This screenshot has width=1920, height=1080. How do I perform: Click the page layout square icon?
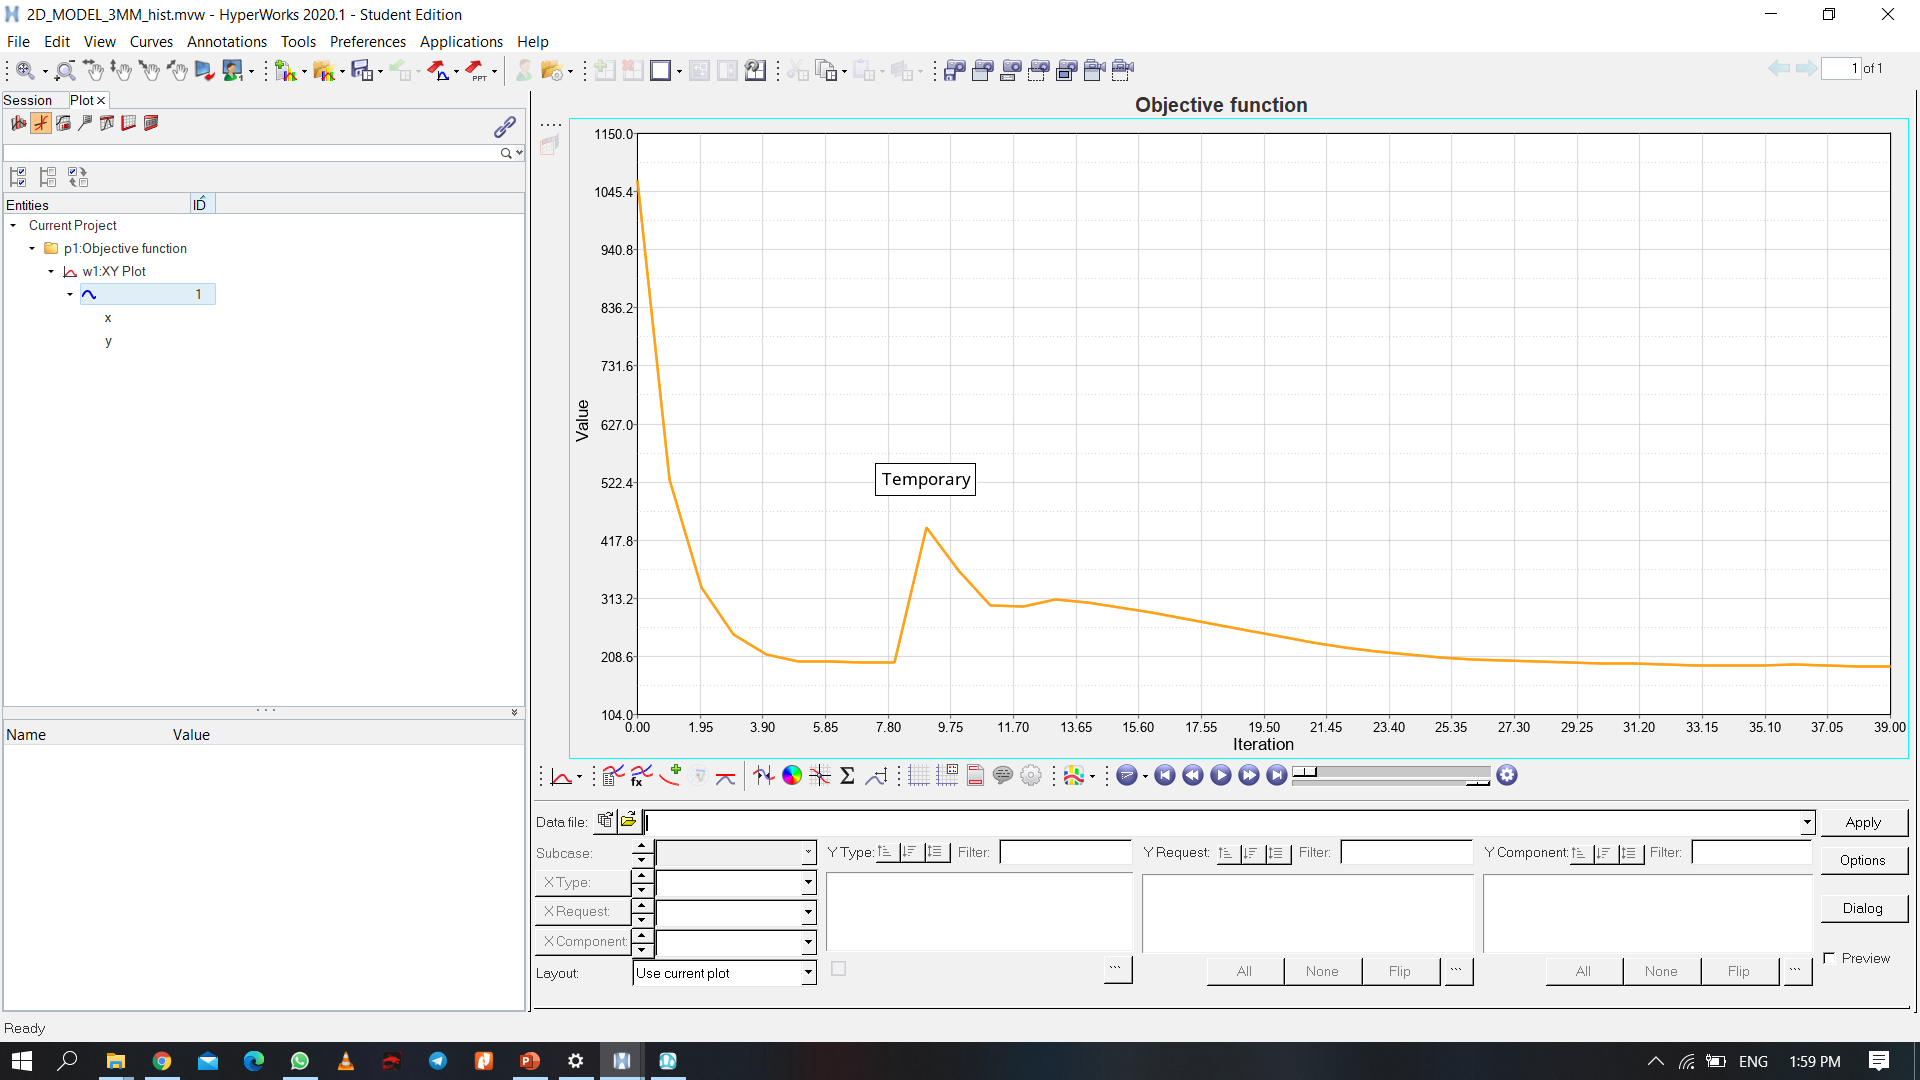[660, 71]
